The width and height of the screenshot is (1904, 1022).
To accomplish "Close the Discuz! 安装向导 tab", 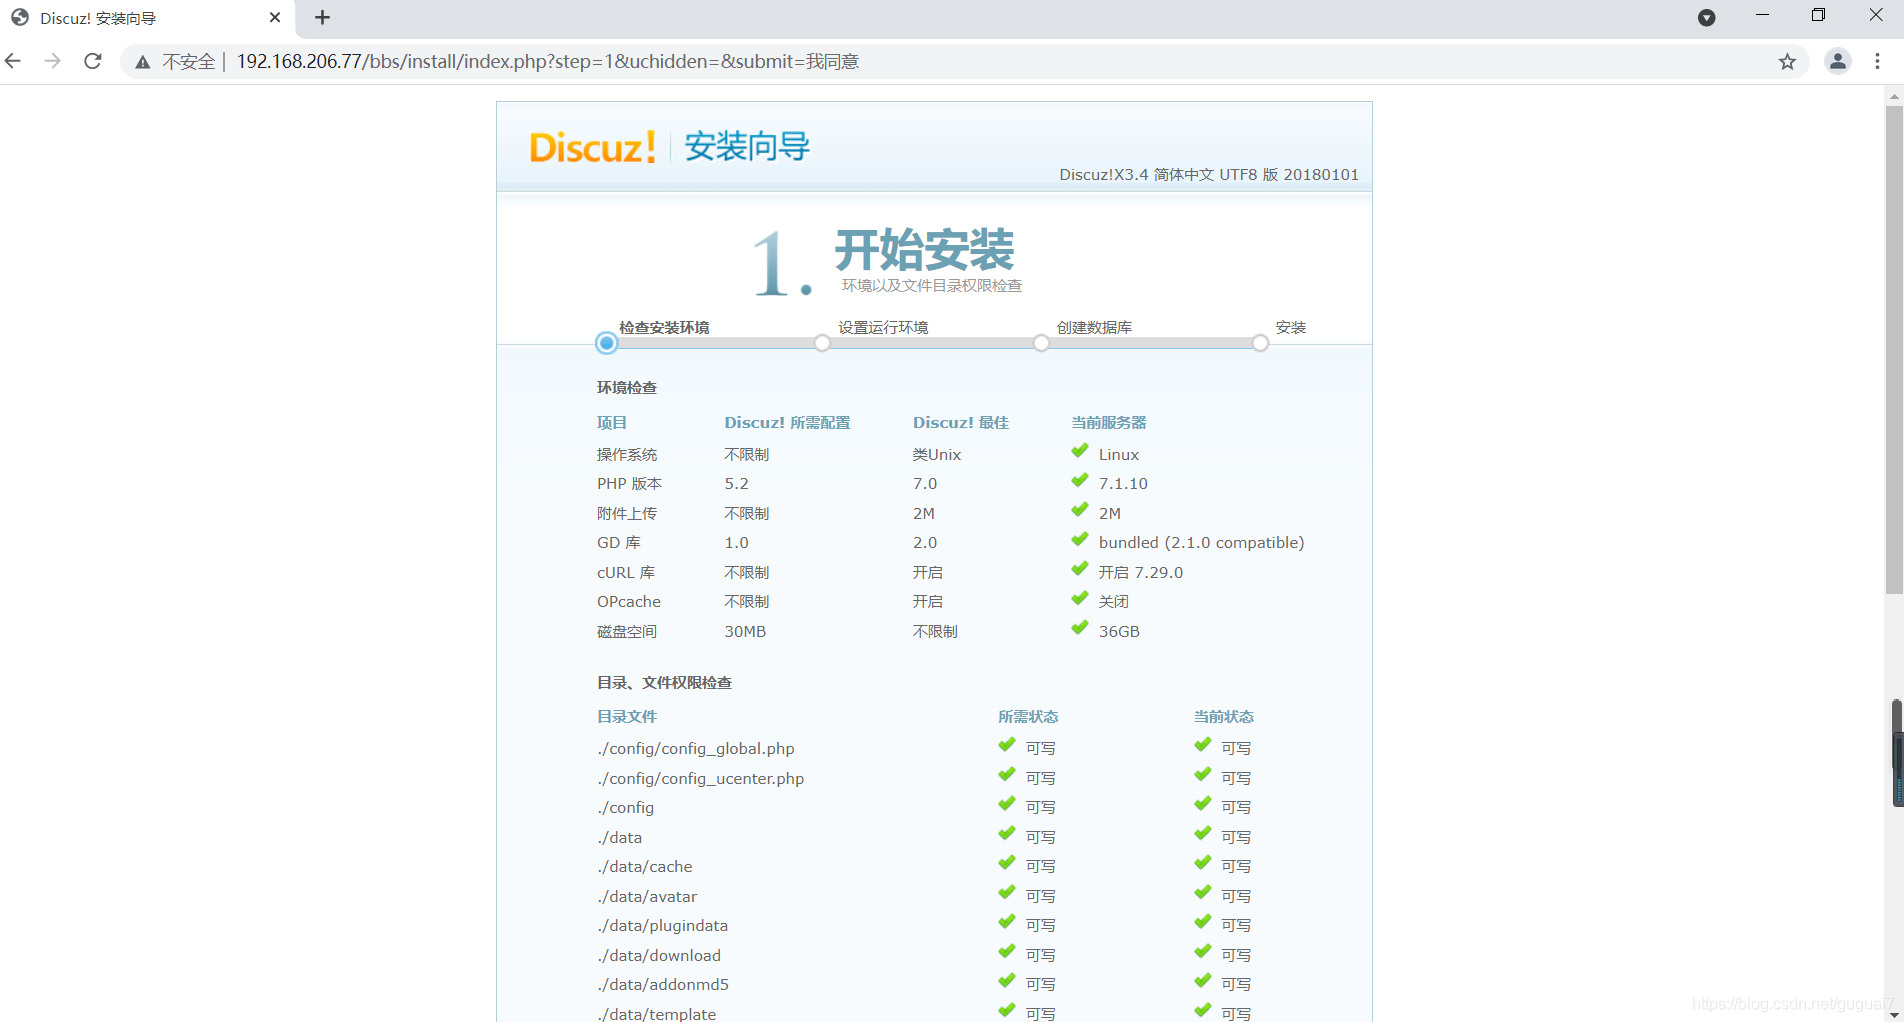I will click(275, 17).
